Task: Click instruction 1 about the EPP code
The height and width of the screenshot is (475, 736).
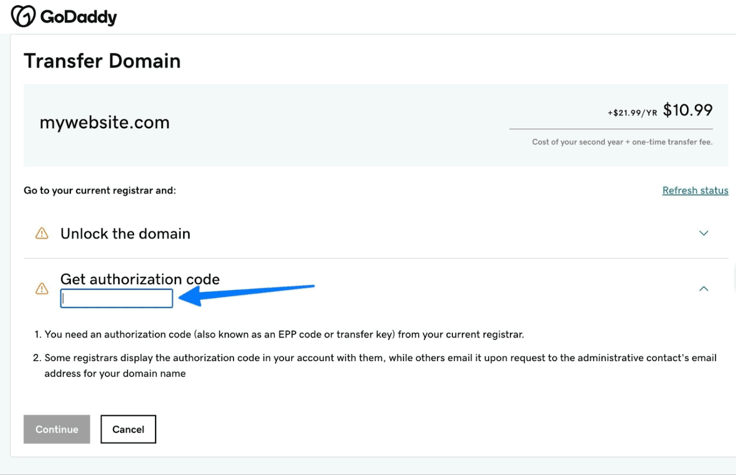Action: [x=279, y=335]
